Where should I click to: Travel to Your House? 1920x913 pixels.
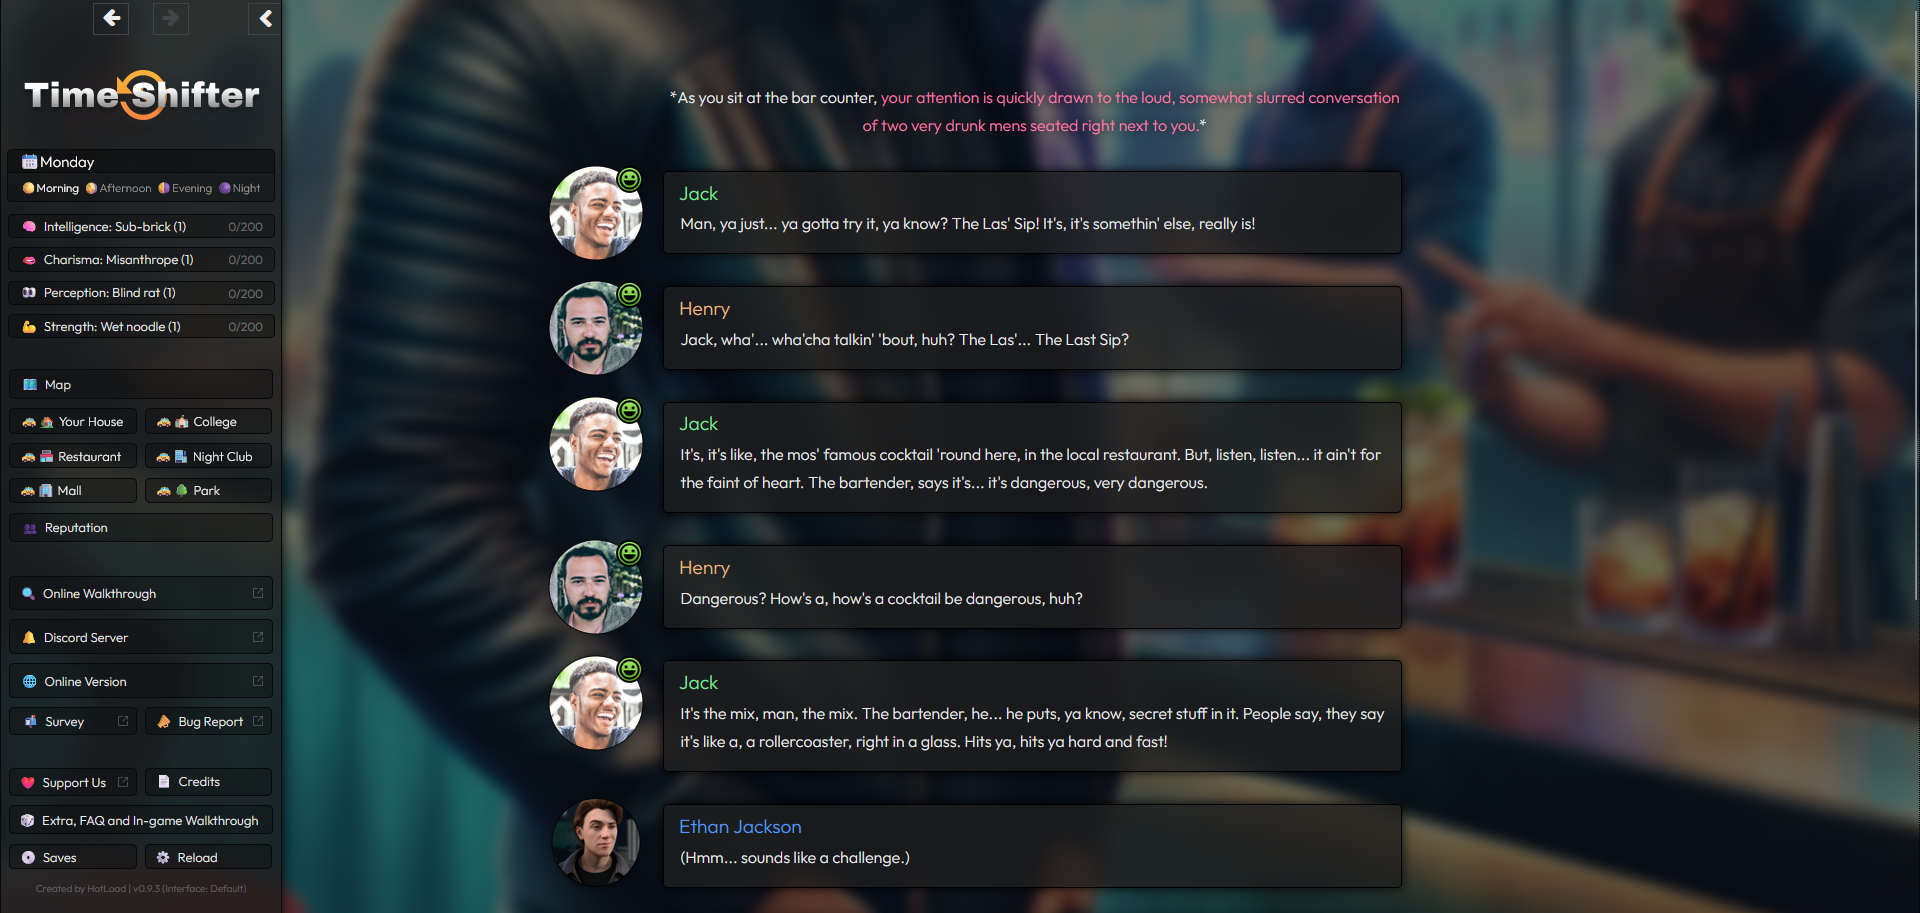click(x=73, y=422)
